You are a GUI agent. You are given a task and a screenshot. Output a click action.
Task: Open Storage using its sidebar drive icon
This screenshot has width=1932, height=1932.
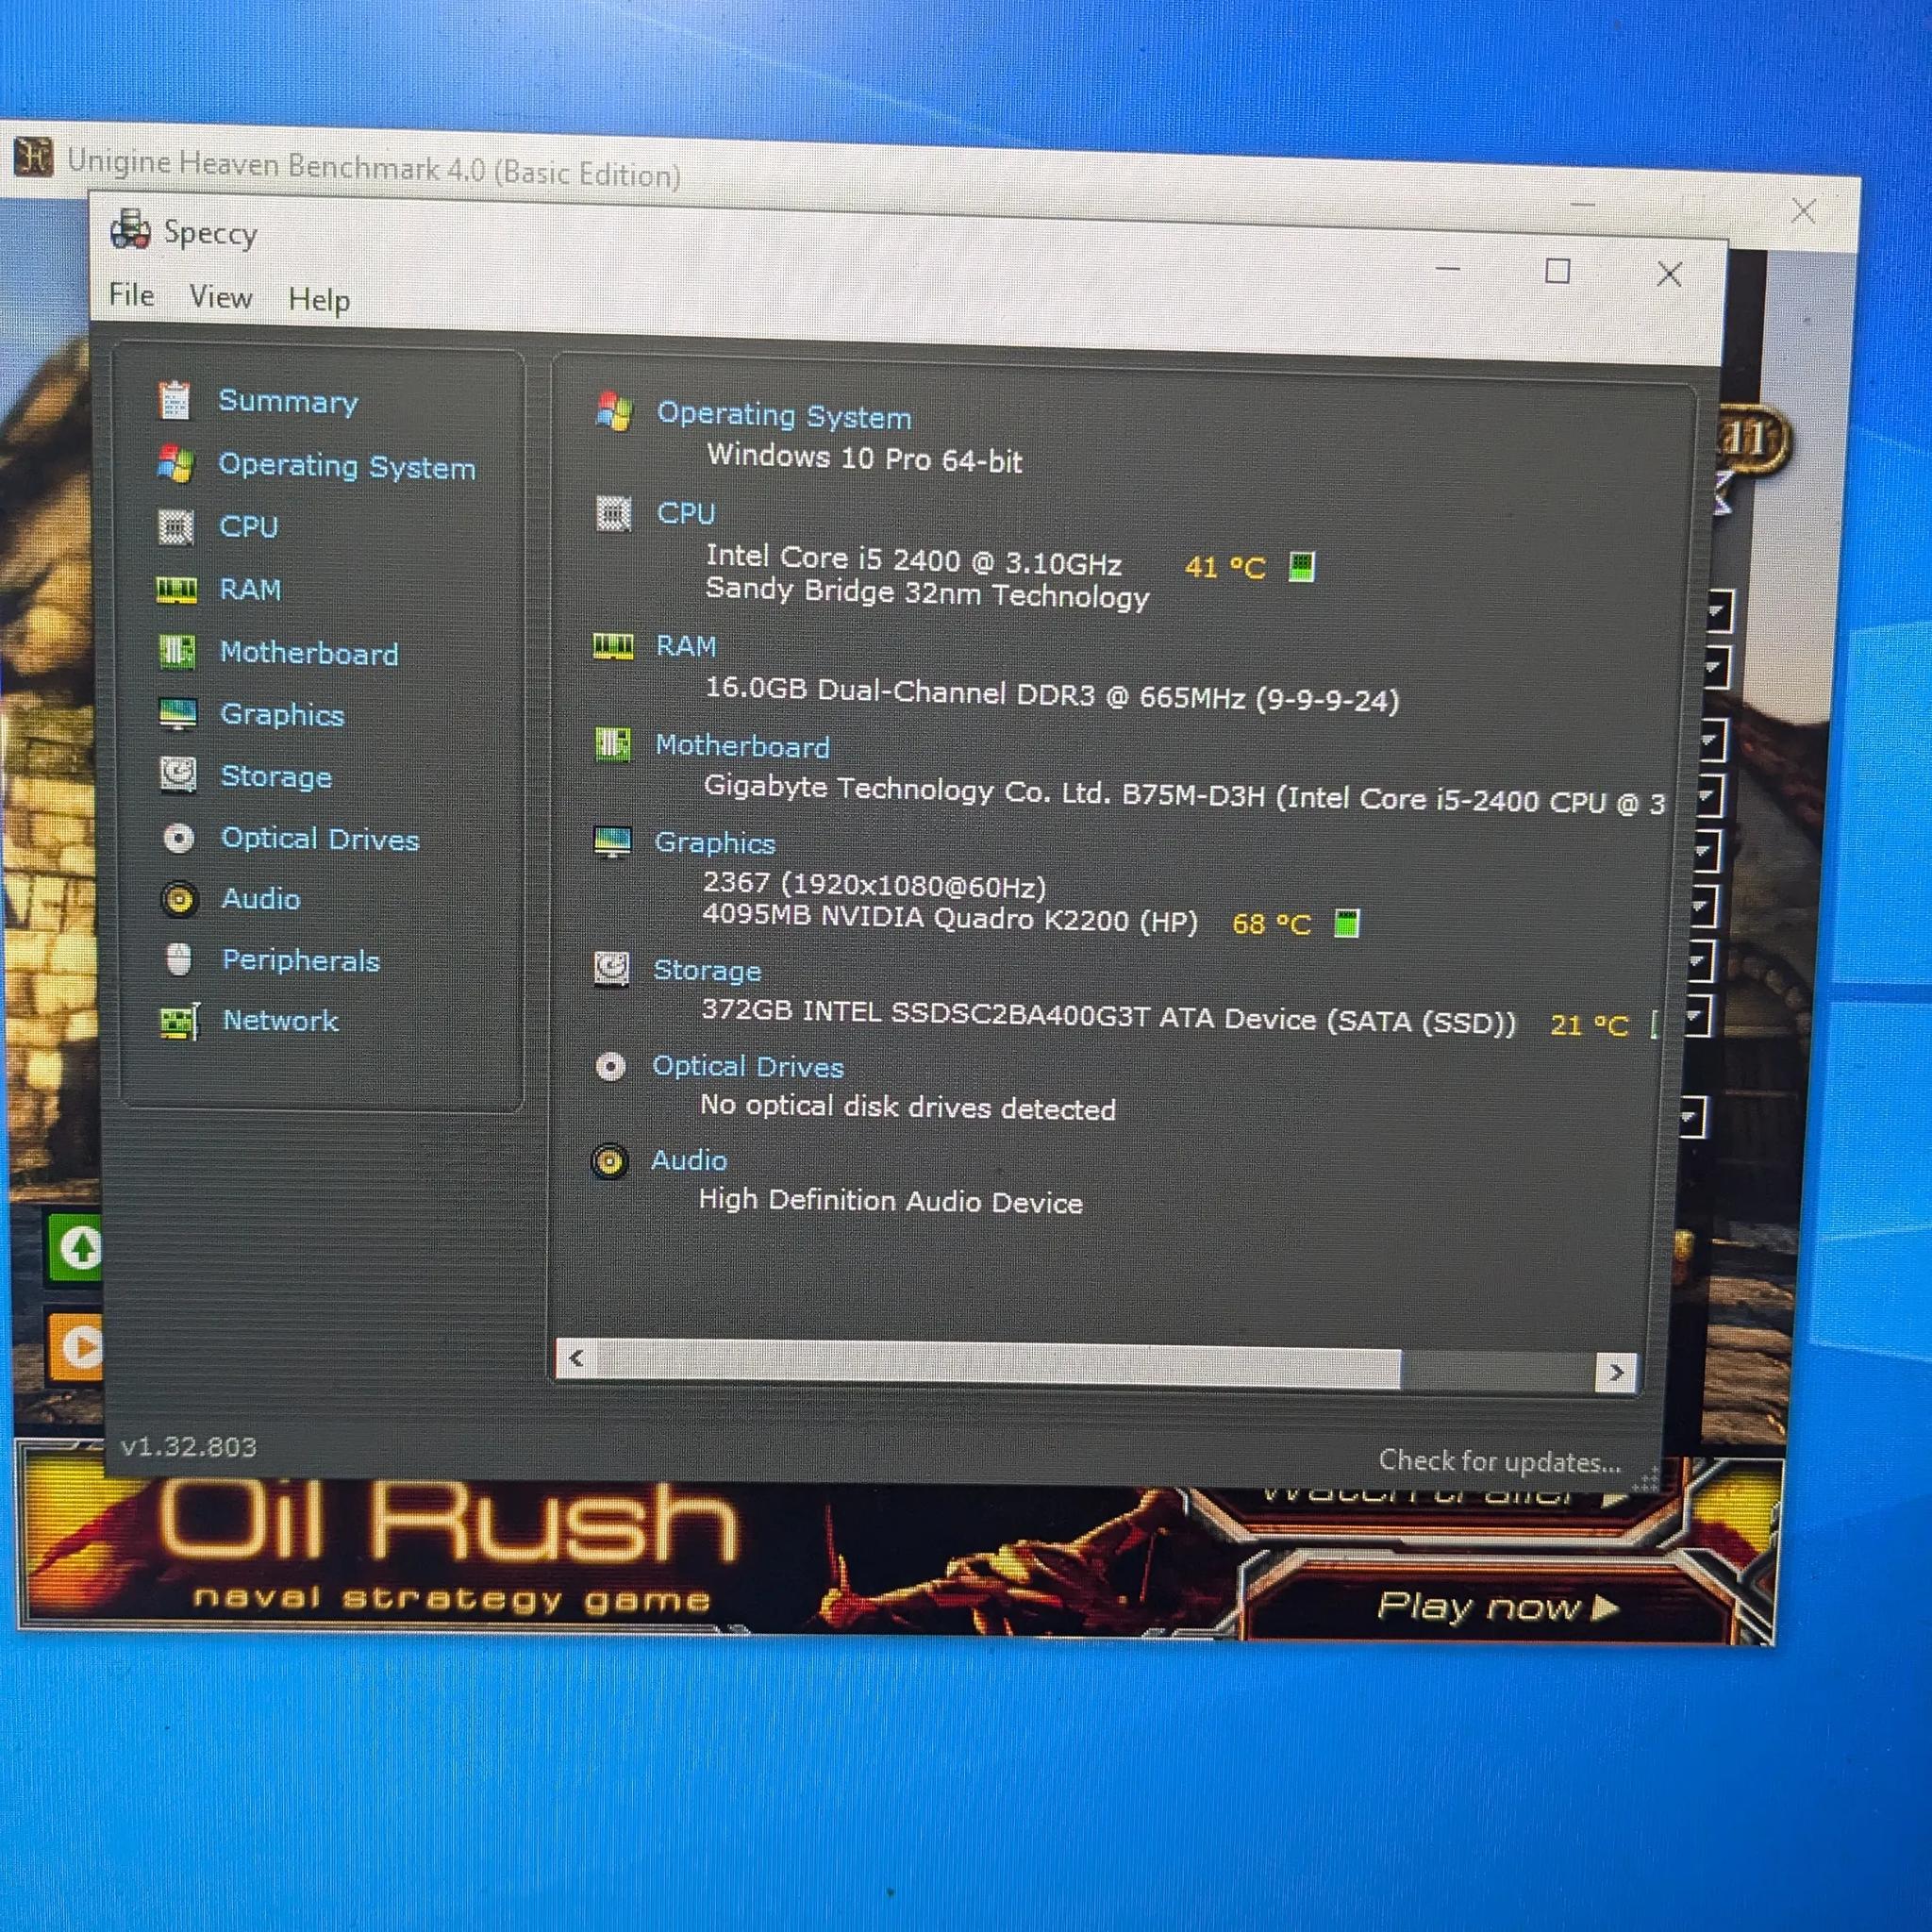coord(178,776)
